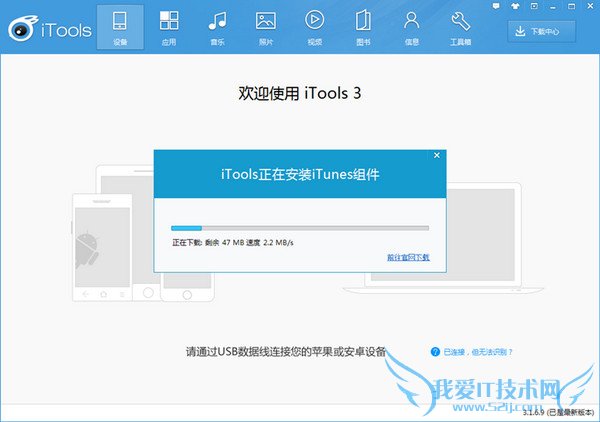This screenshot has height=422, width=600.
Task: Click the download progress bar
Action: tap(300, 228)
